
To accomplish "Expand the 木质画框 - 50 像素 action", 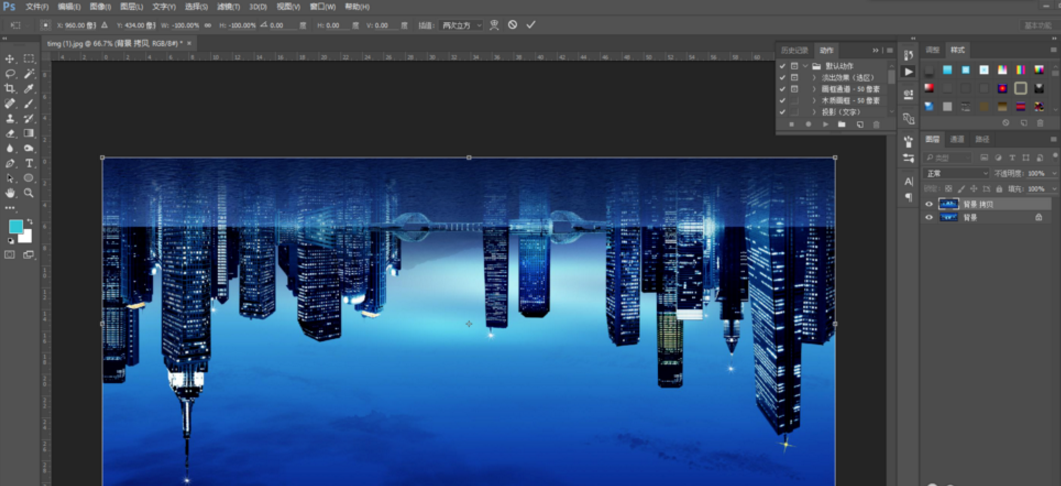I will point(814,100).
